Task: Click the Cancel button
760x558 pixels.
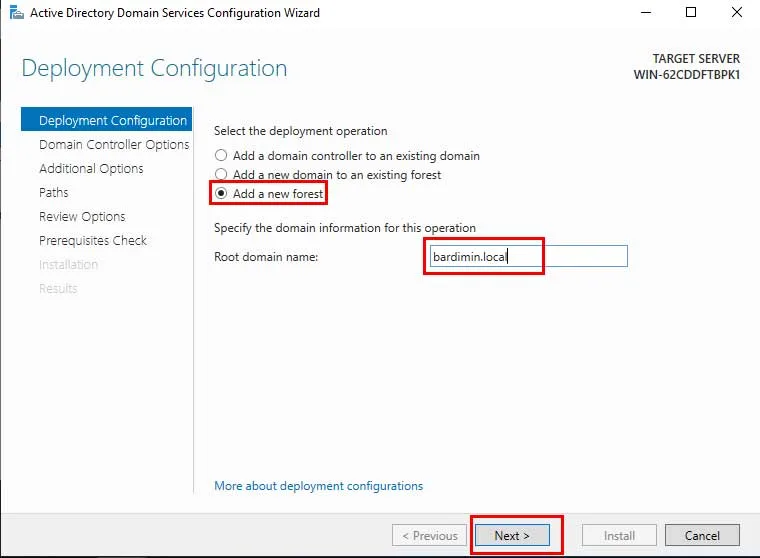Action: point(702,535)
